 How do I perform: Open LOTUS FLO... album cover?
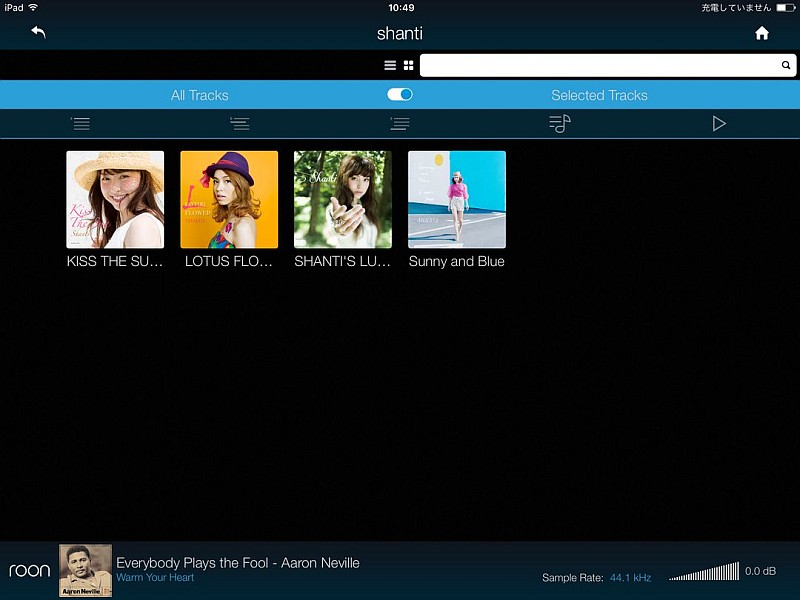tap(229, 199)
